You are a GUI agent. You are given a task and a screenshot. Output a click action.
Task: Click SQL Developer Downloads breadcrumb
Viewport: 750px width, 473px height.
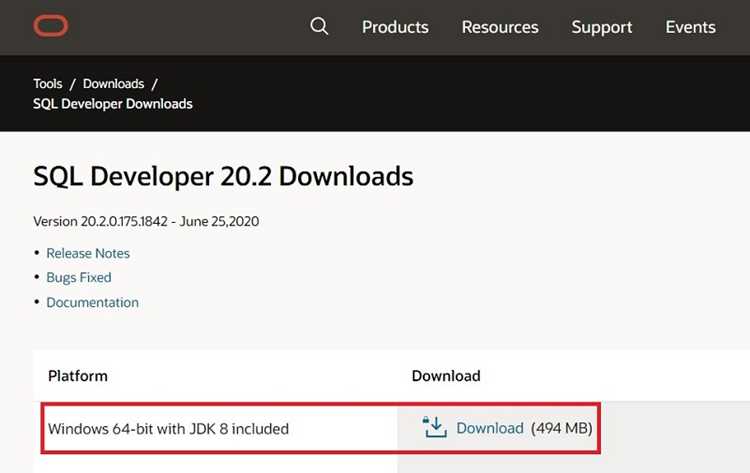(113, 104)
